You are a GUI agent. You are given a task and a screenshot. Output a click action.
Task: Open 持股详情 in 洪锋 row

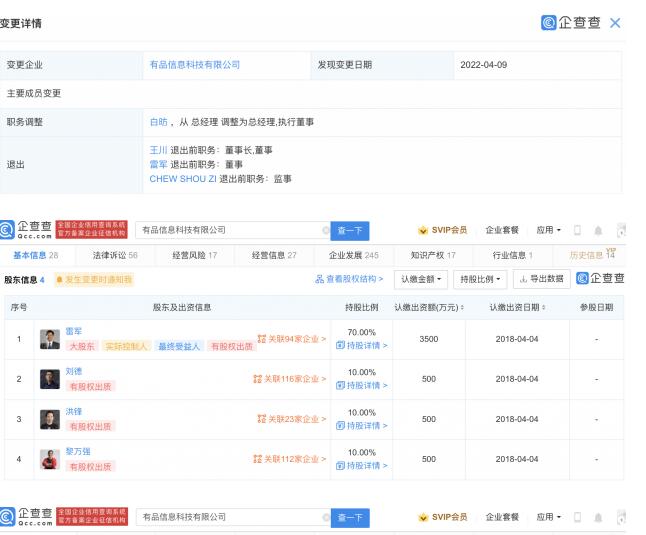click(x=362, y=425)
